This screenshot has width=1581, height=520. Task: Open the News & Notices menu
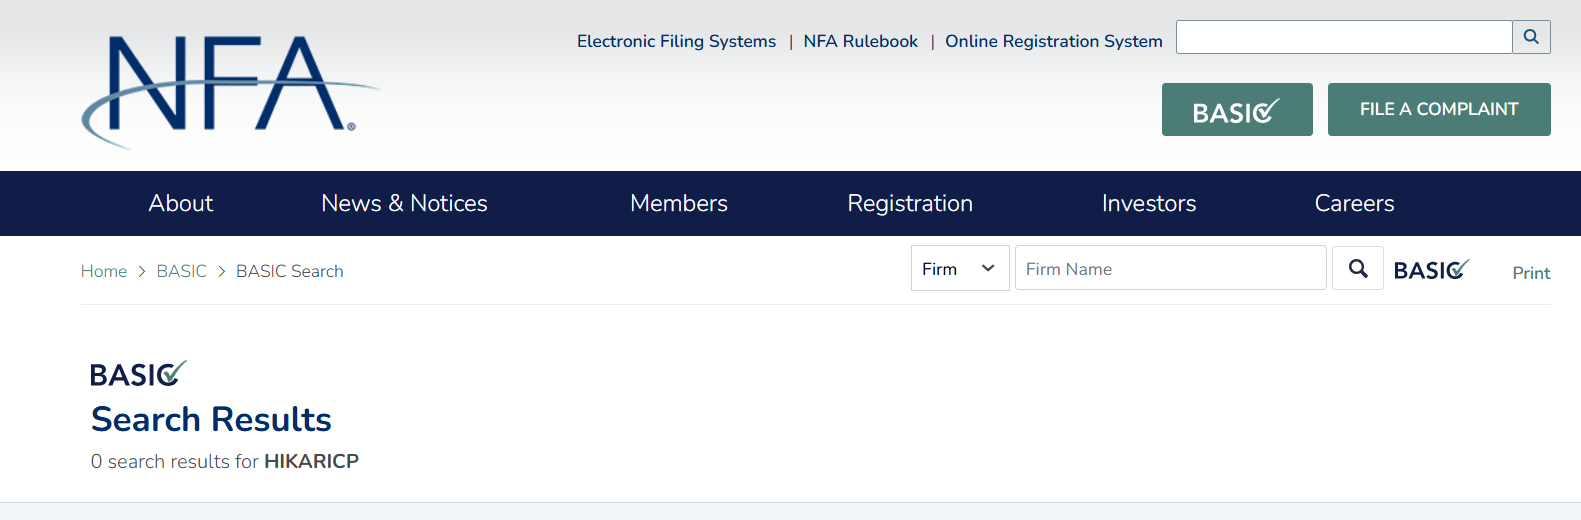coord(404,203)
